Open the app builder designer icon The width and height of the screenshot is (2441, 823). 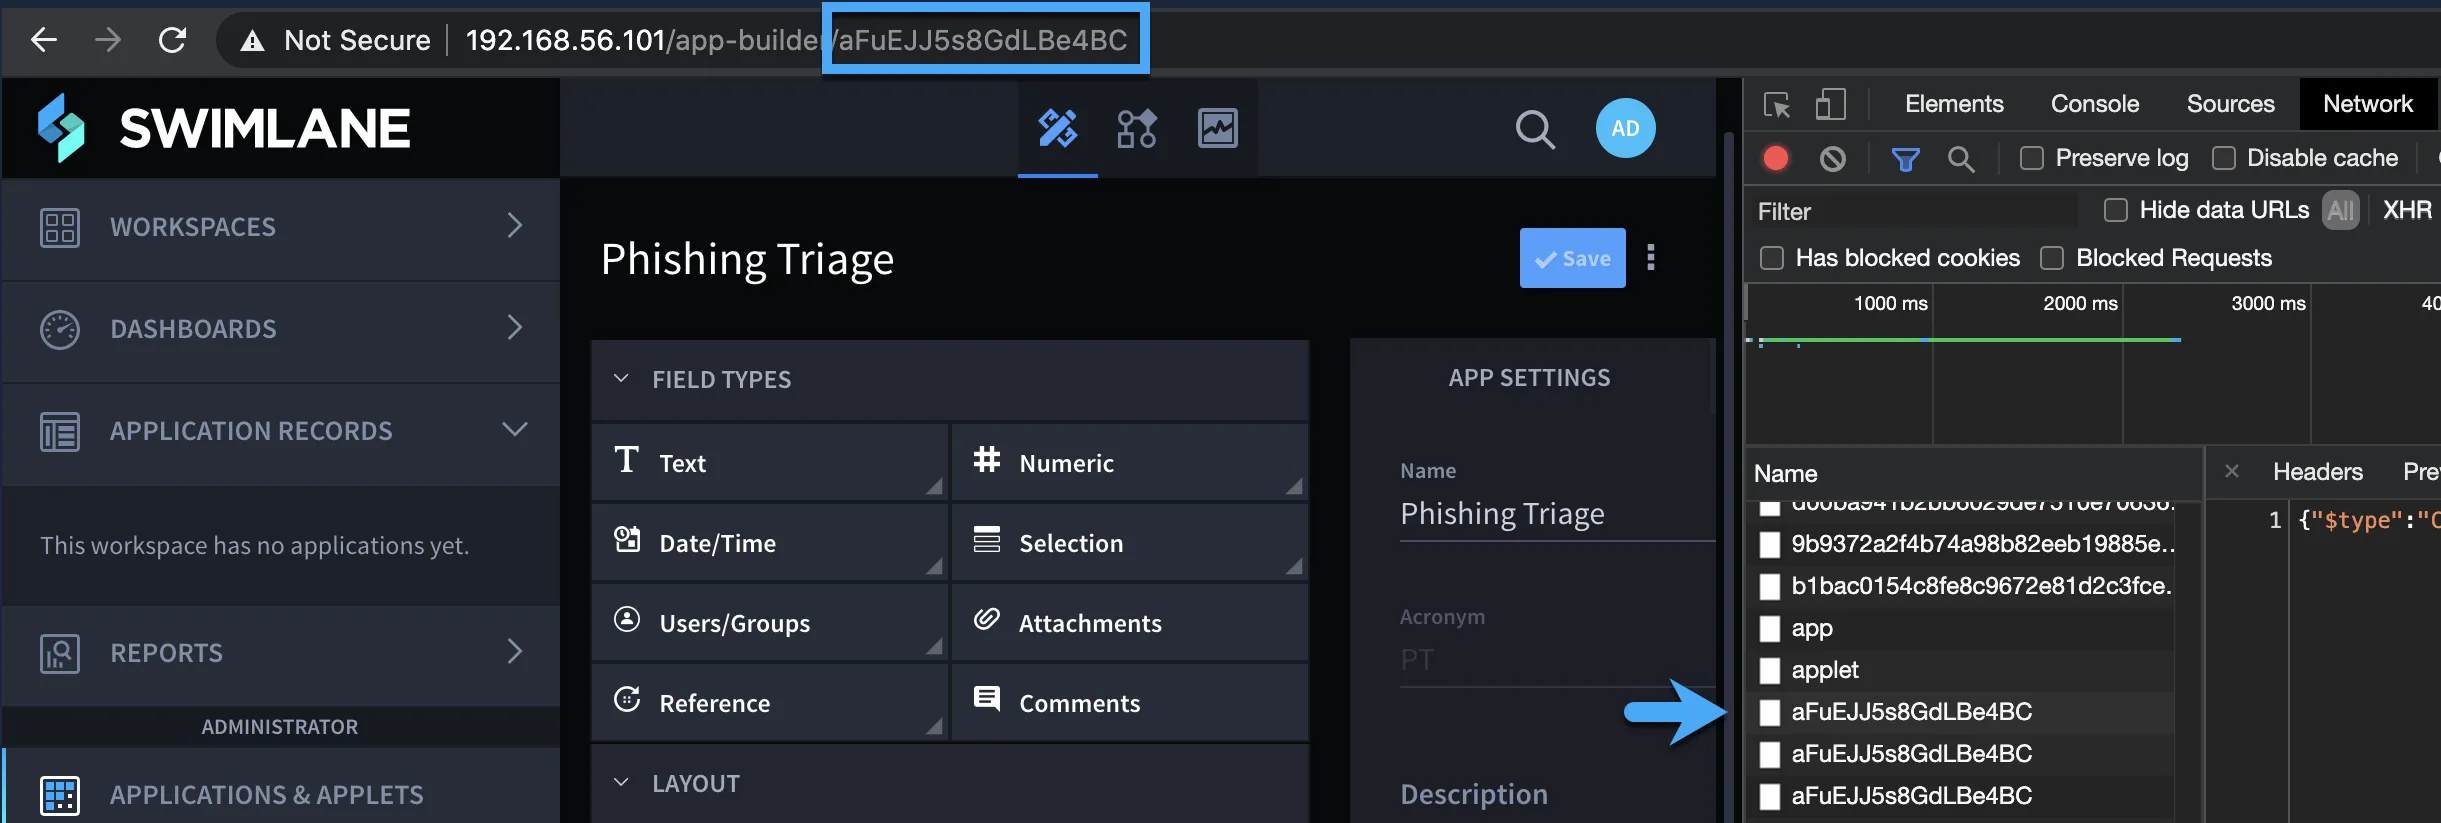click(x=1057, y=128)
